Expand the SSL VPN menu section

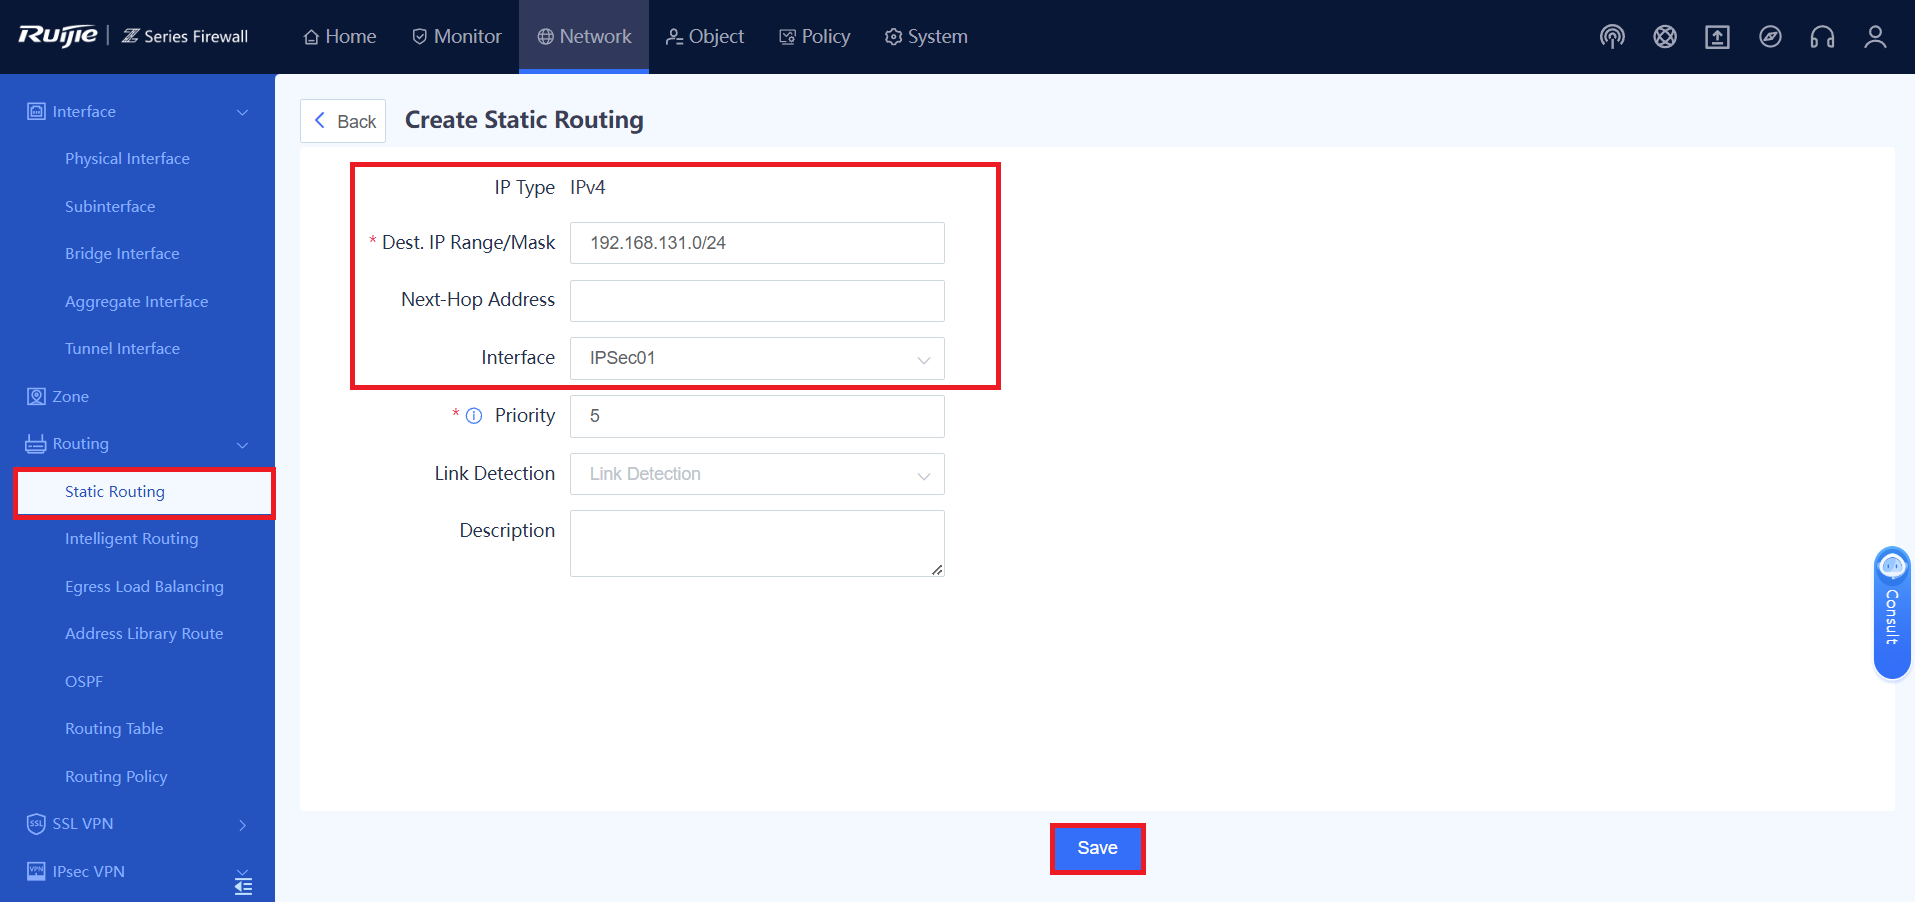(x=242, y=824)
